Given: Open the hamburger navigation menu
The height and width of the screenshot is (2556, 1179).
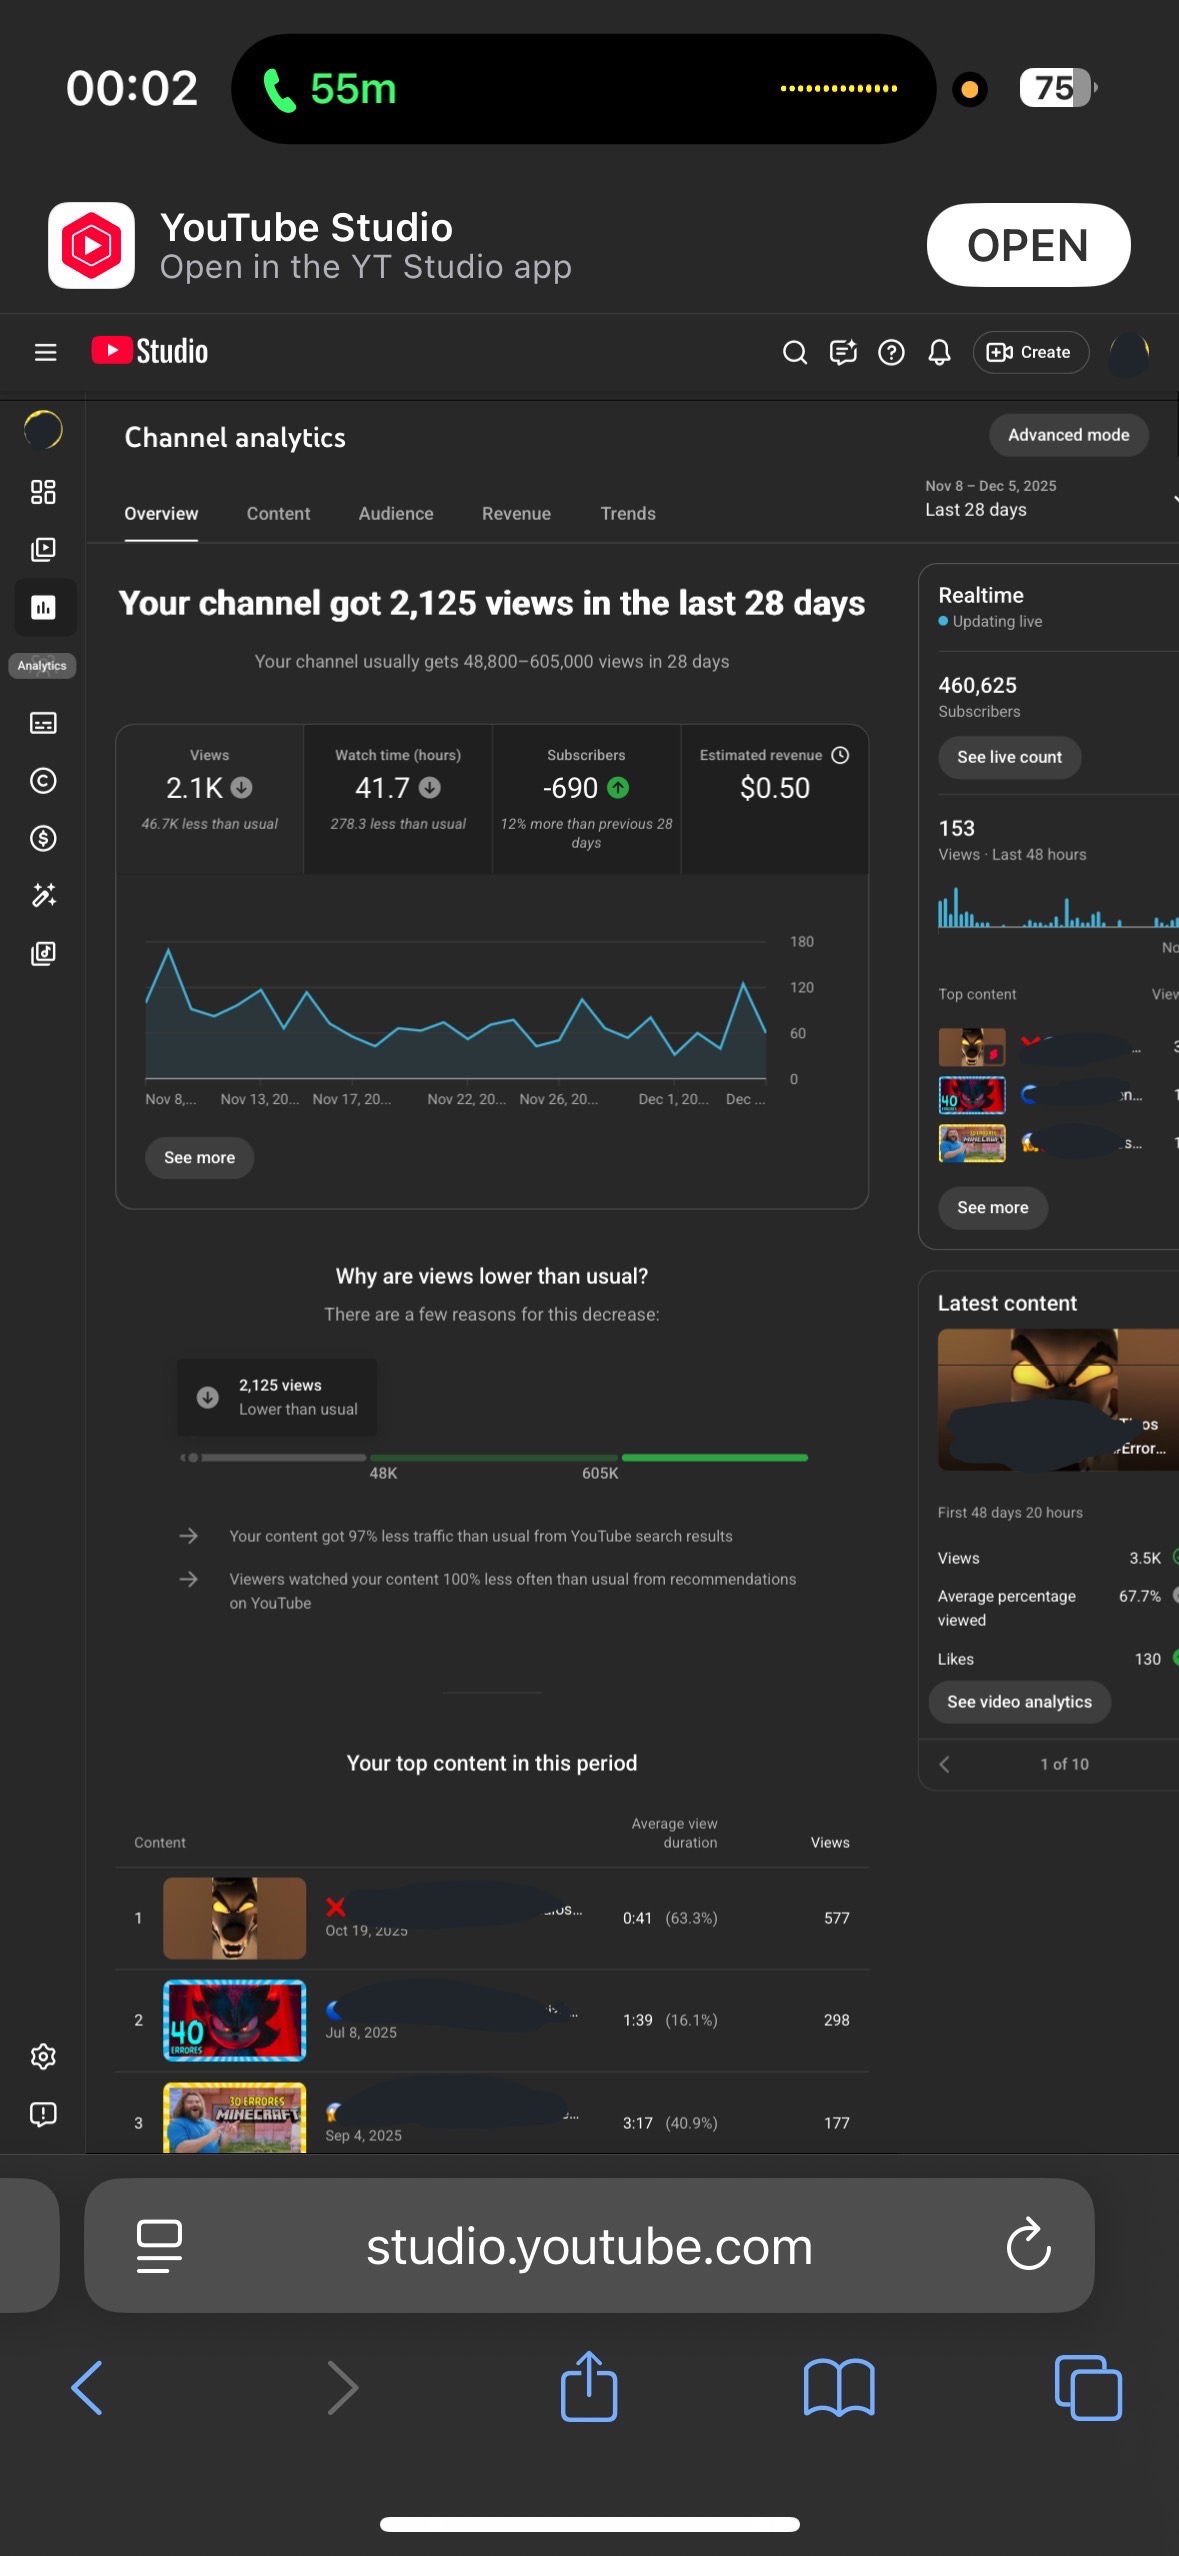Looking at the screenshot, I should point(45,352).
